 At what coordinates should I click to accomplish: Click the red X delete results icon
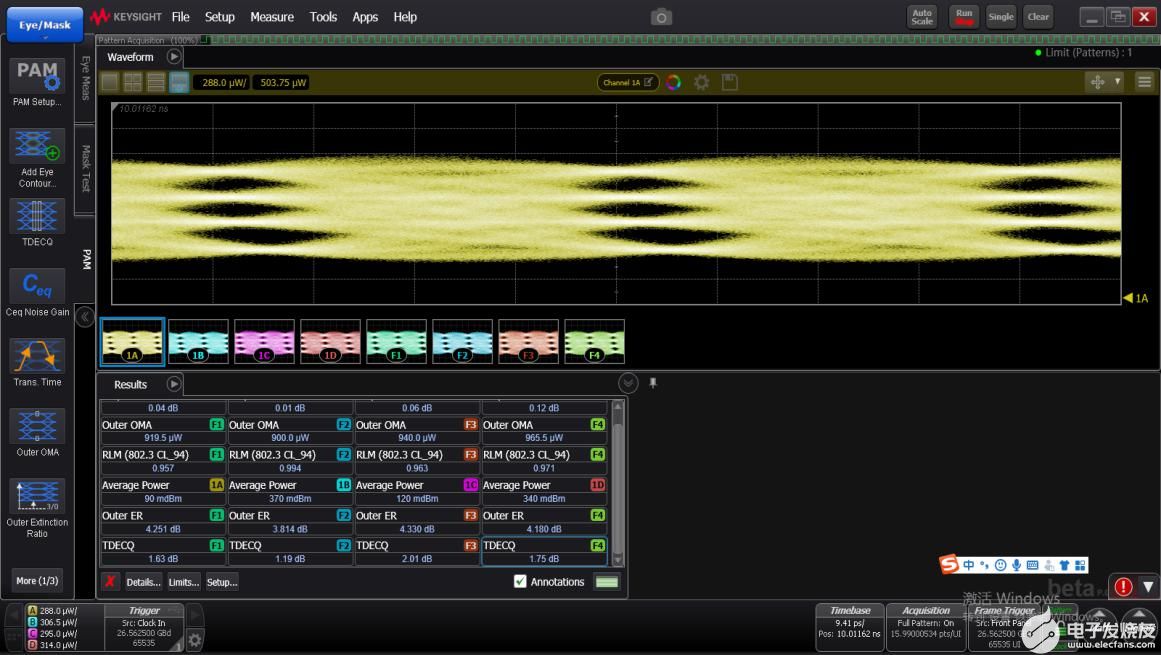(110, 582)
